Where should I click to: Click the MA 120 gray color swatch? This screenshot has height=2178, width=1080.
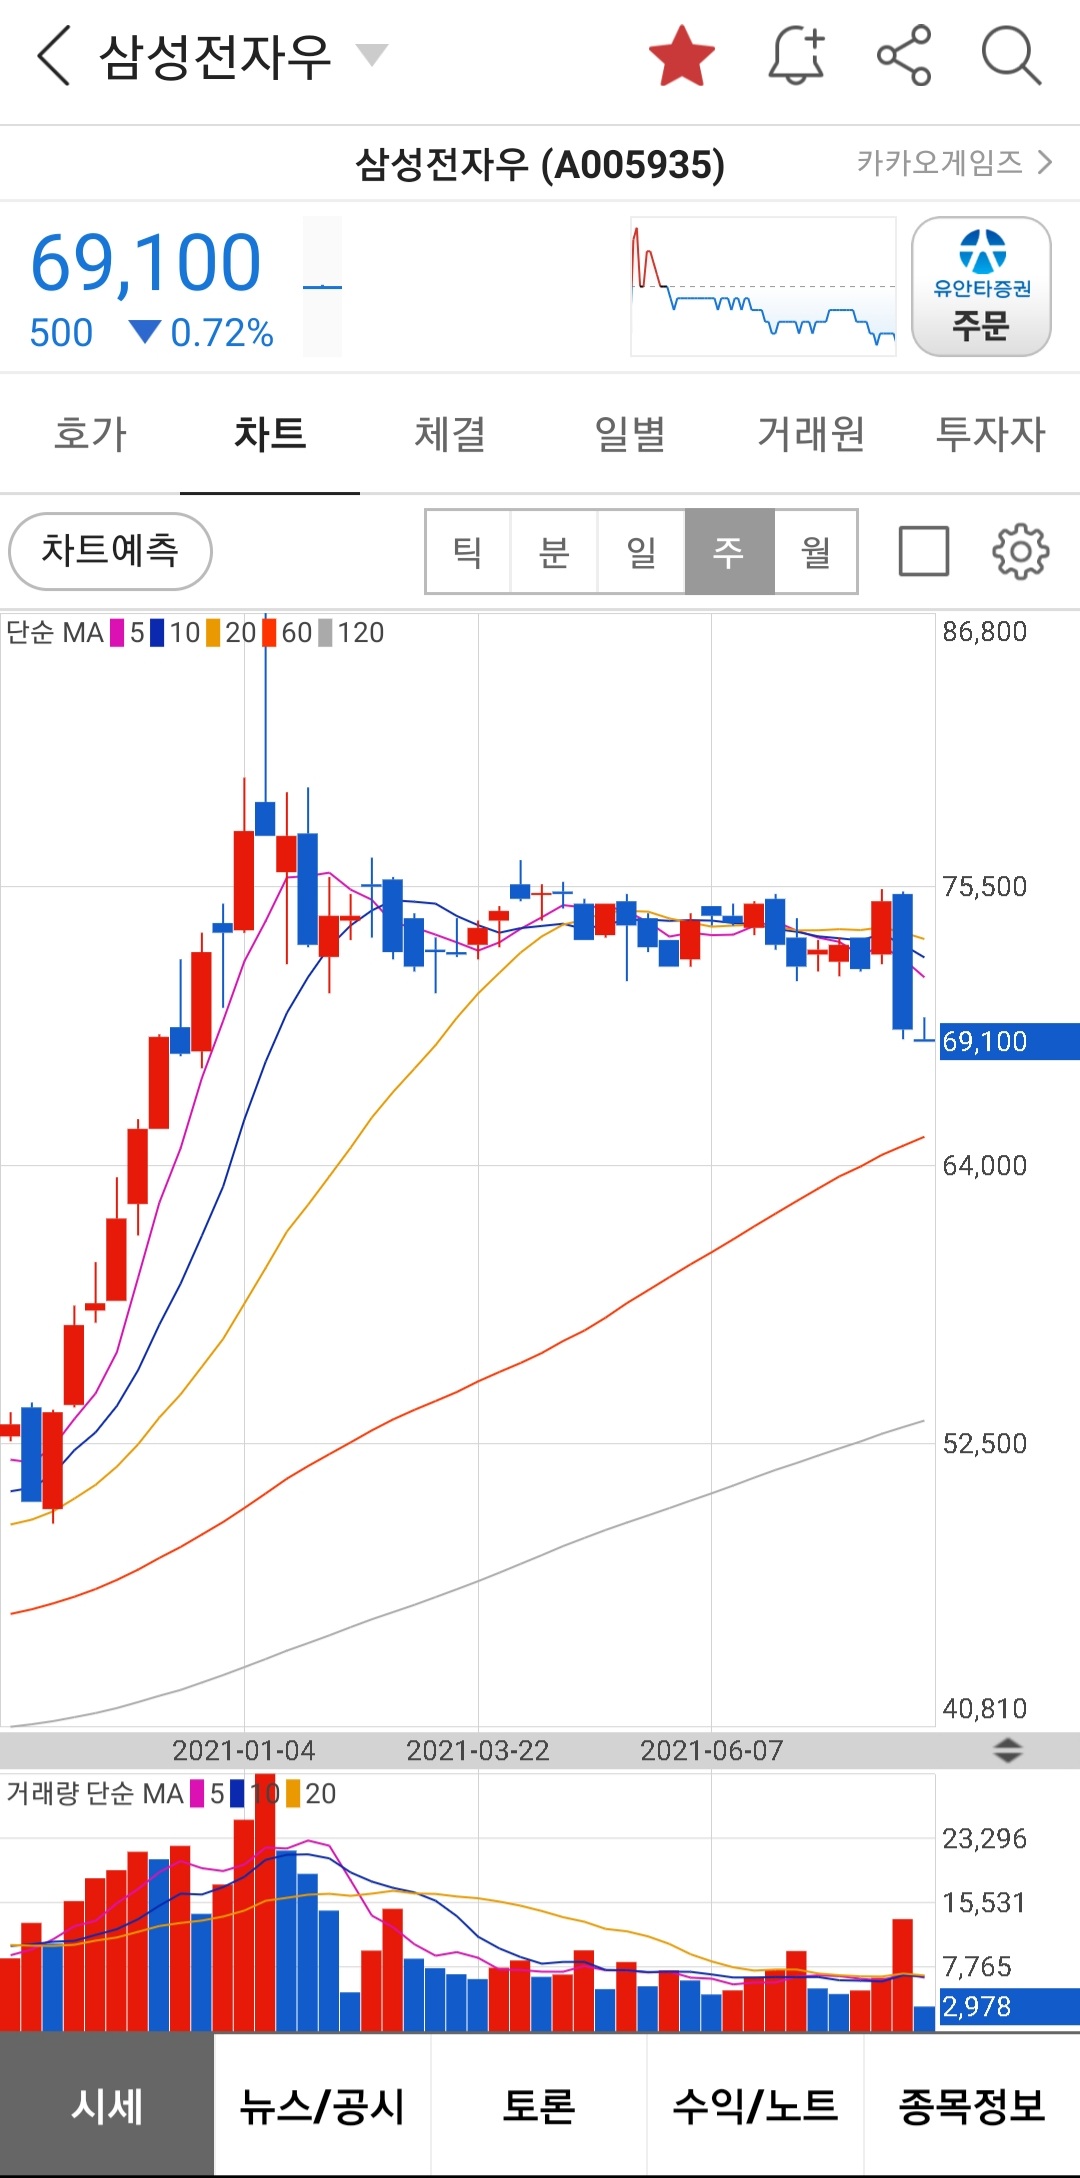(x=325, y=633)
